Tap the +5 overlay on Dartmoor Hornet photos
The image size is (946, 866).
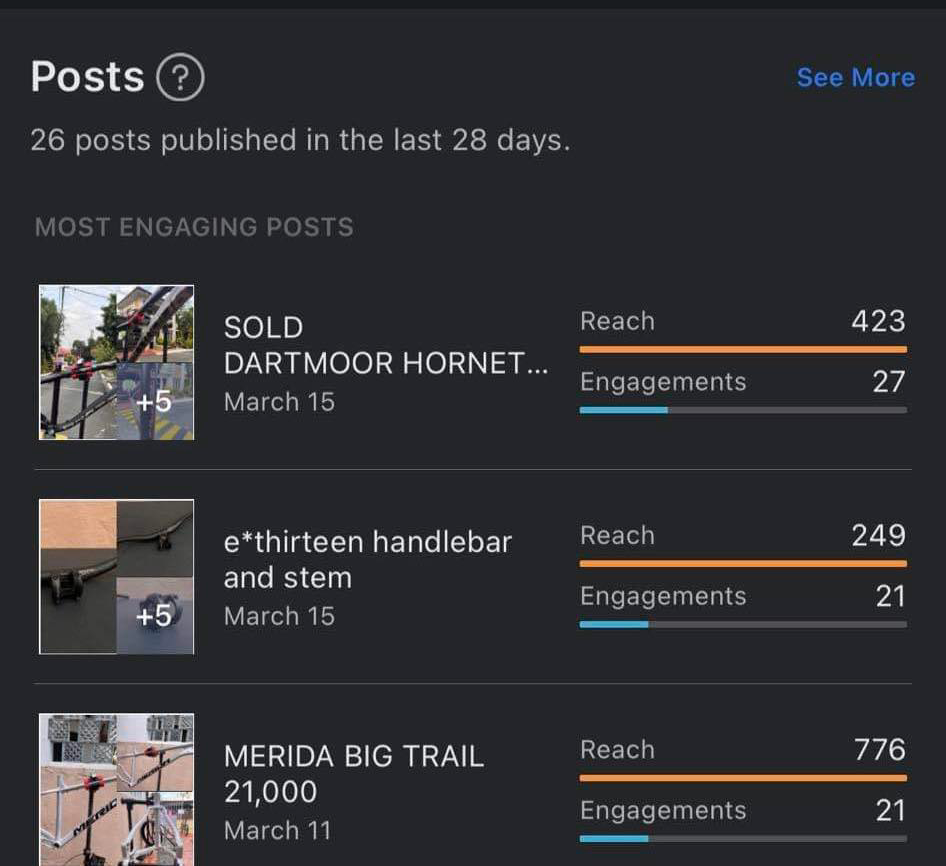click(154, 402)
